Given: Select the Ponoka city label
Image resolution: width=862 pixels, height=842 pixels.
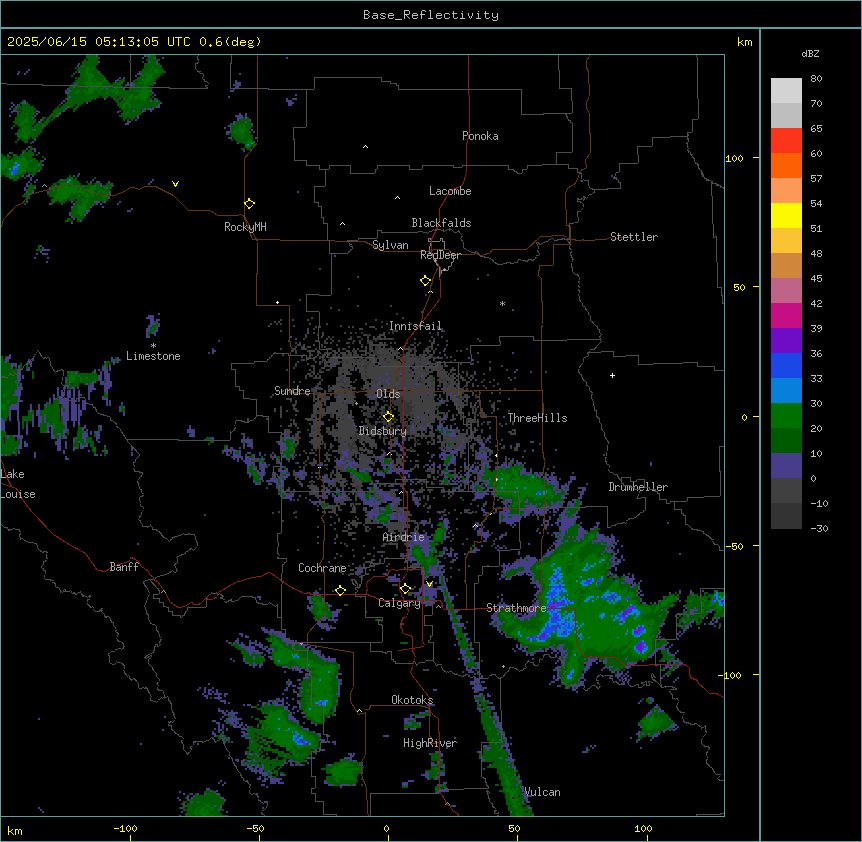Looking at the screenshot, I should click(x=480, y=136).
